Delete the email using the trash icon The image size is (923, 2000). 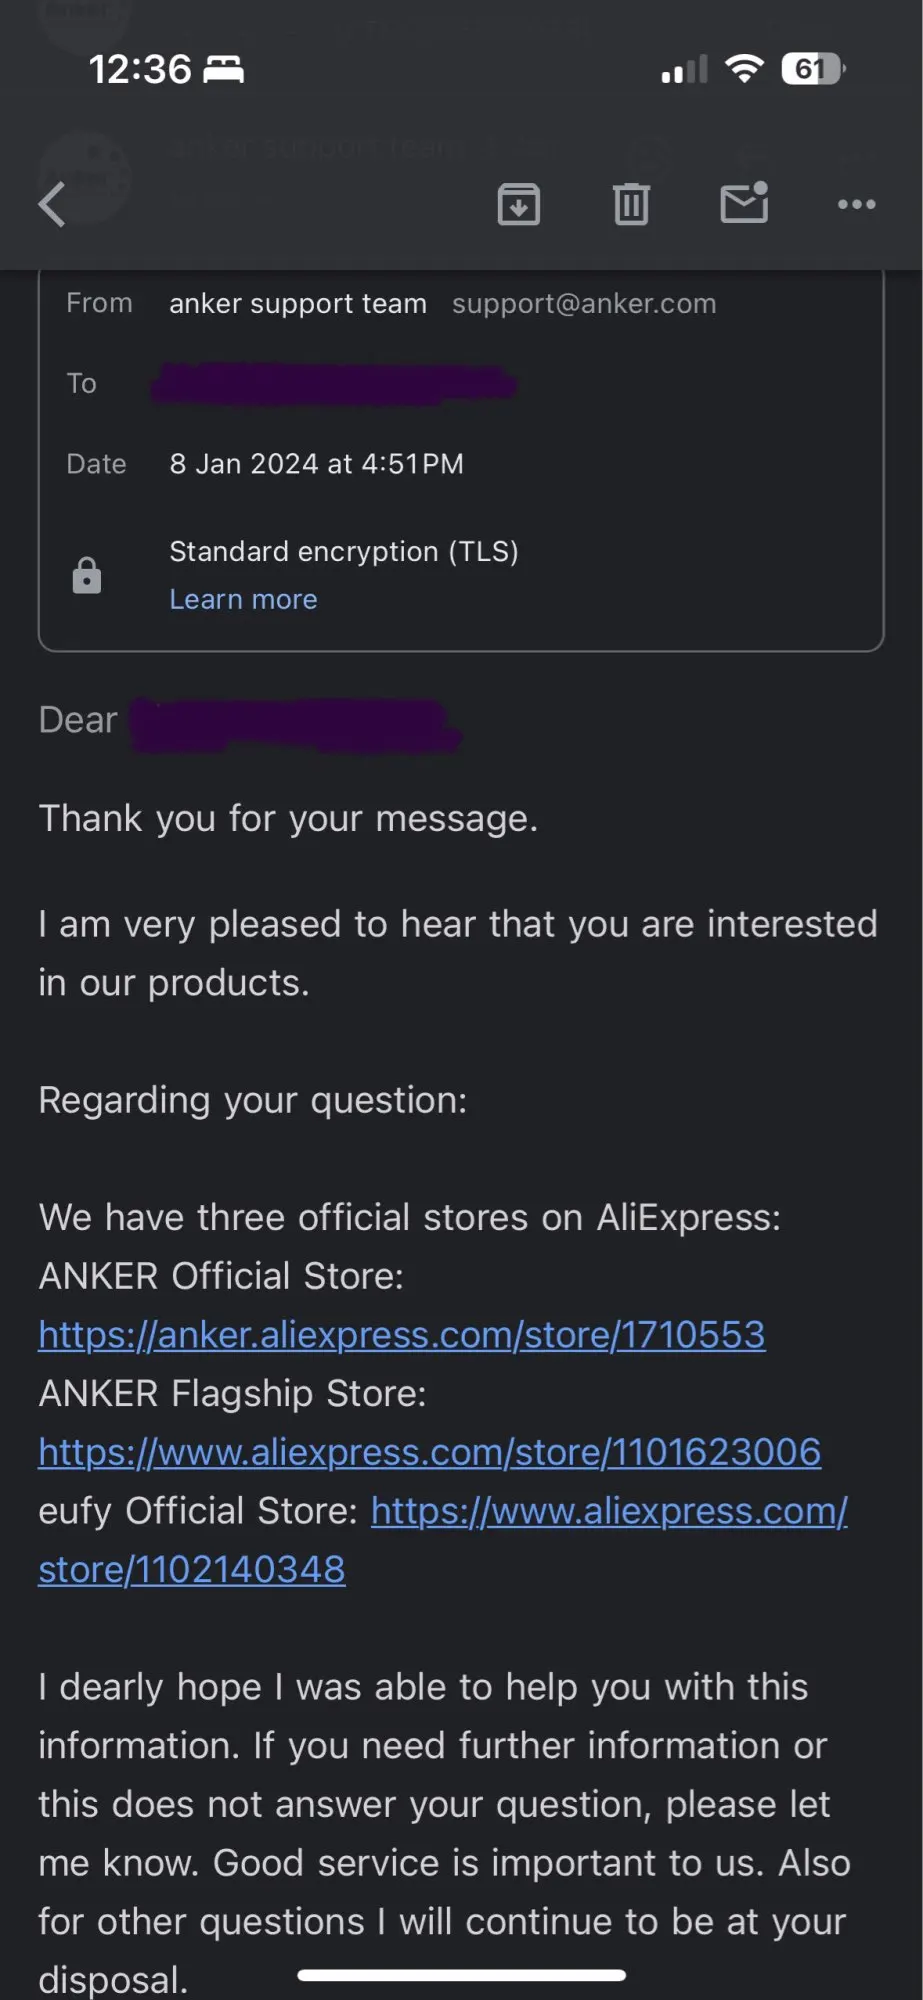pos(631,204)
